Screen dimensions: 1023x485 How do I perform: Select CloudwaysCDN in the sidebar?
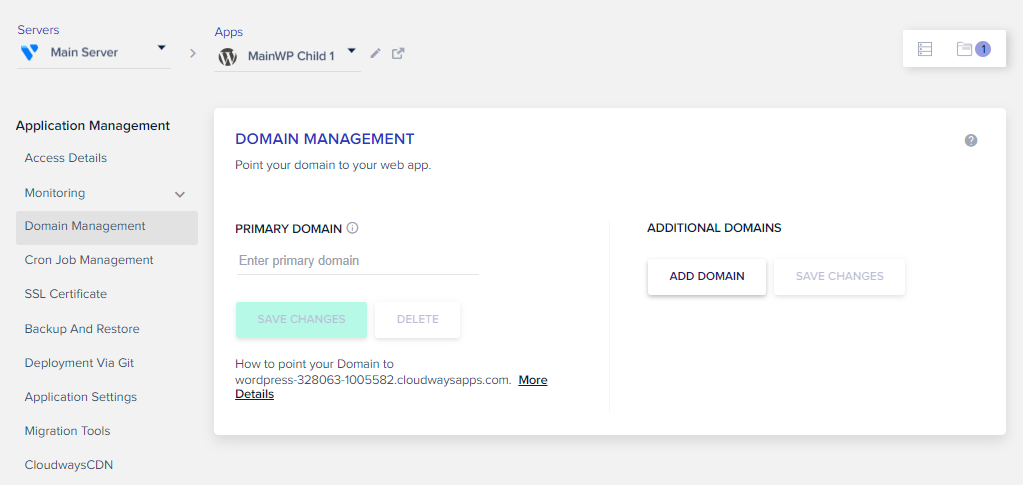tap(69, 465)
